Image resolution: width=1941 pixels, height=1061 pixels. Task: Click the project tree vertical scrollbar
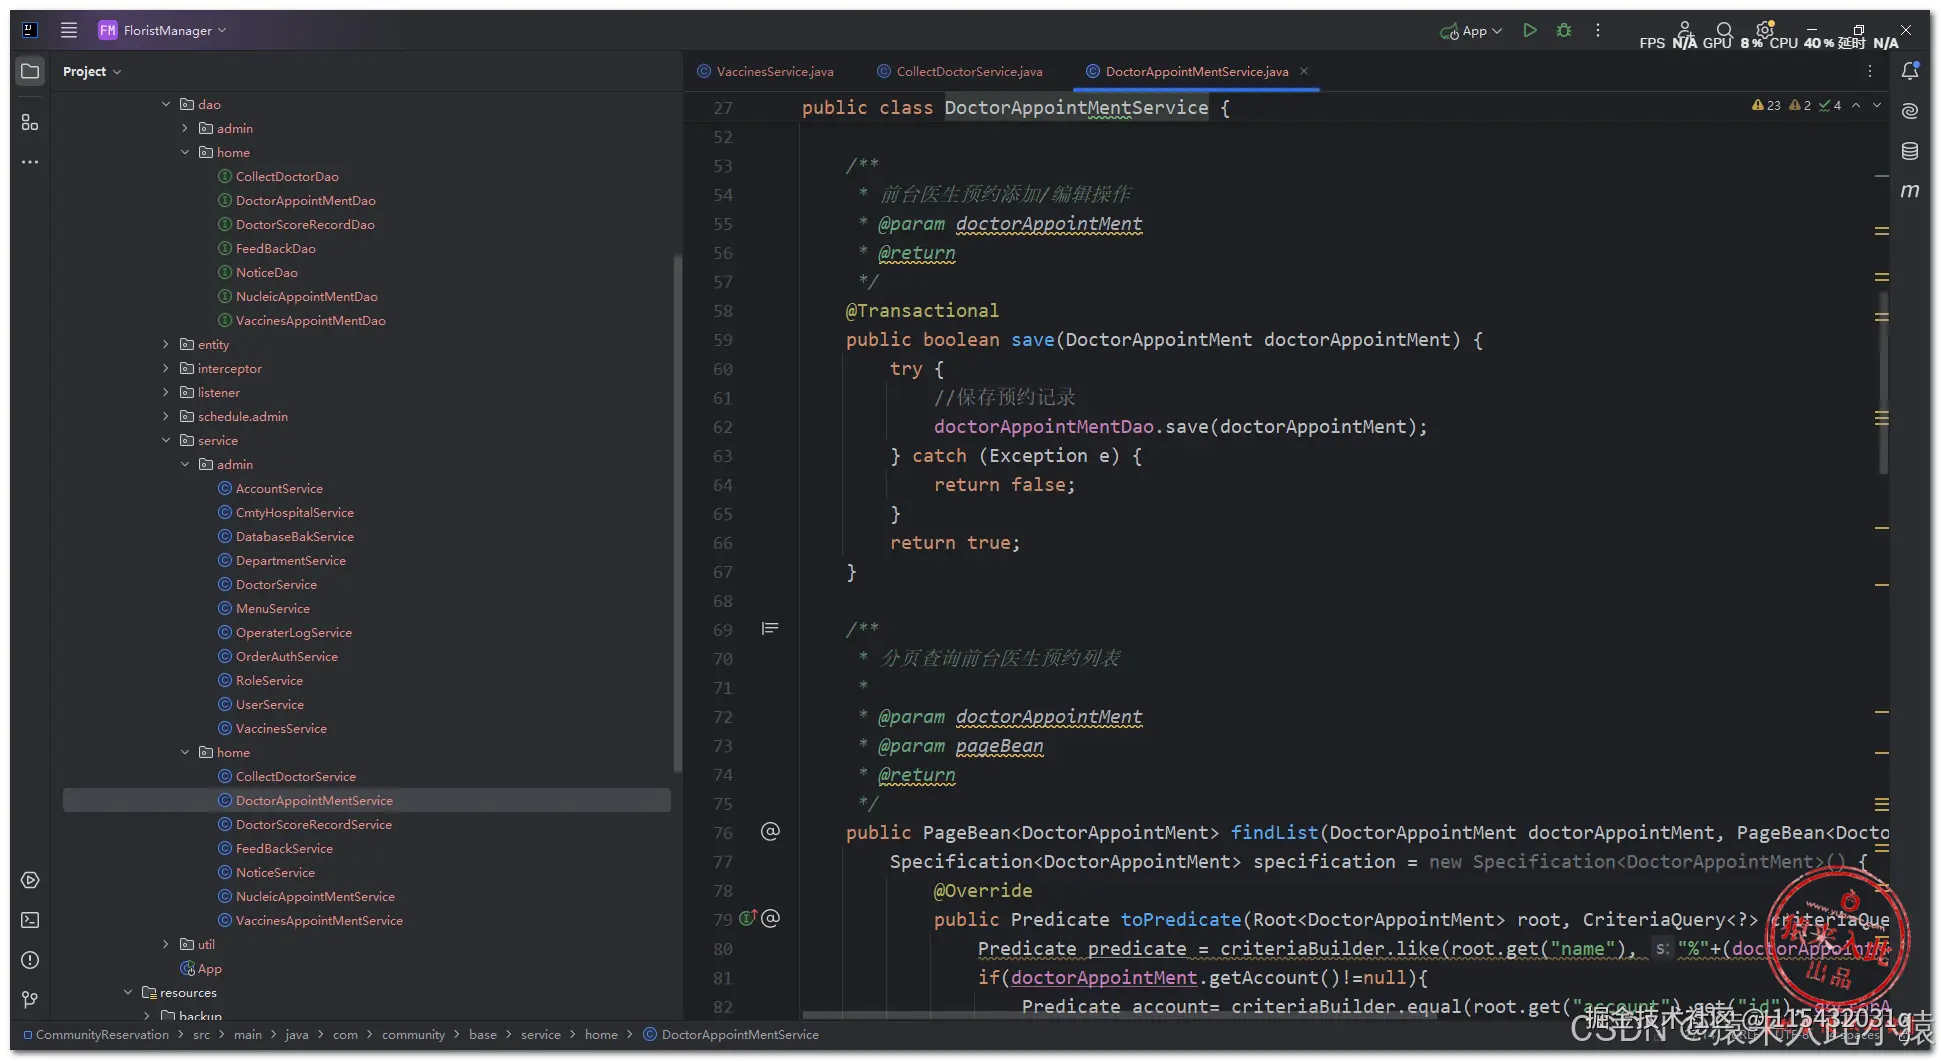[x=677, y=514]
